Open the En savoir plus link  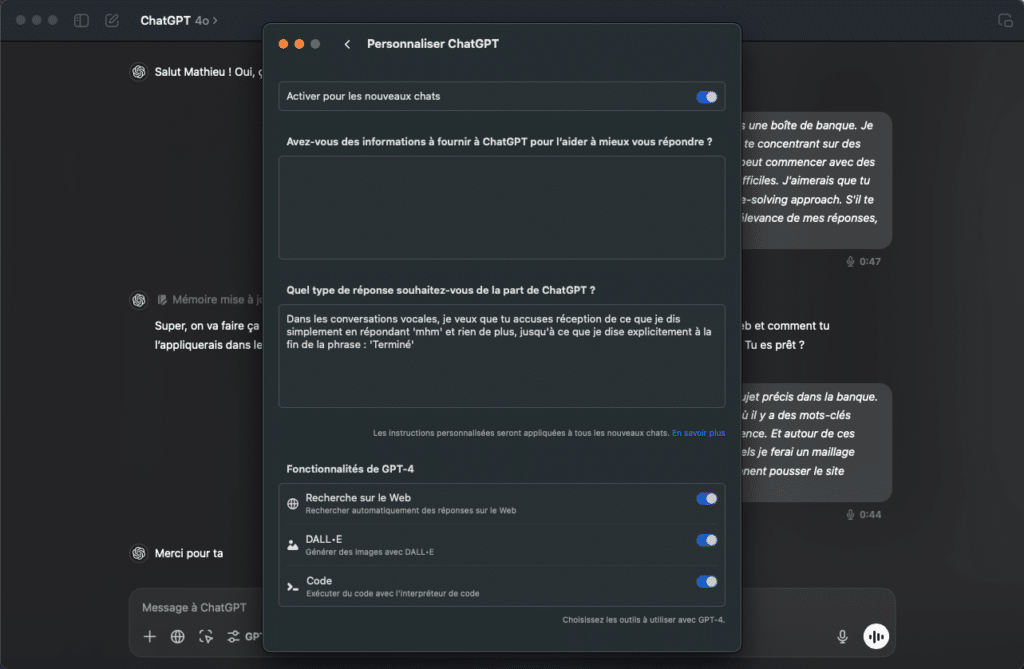pyautogui.click(x=698, y=433)
